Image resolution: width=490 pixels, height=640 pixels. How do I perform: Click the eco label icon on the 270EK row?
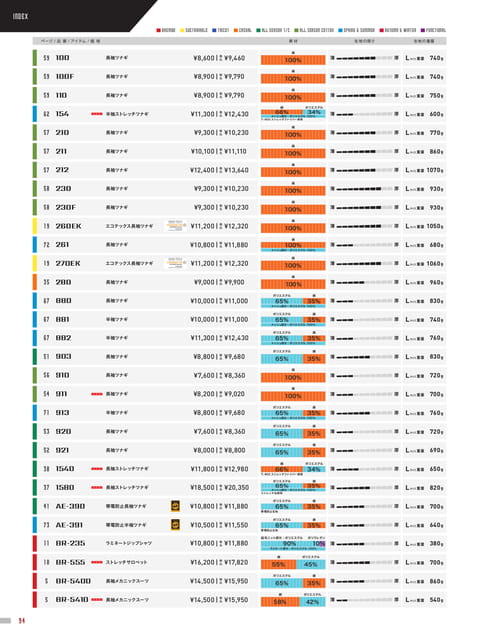tap(176, 263)
